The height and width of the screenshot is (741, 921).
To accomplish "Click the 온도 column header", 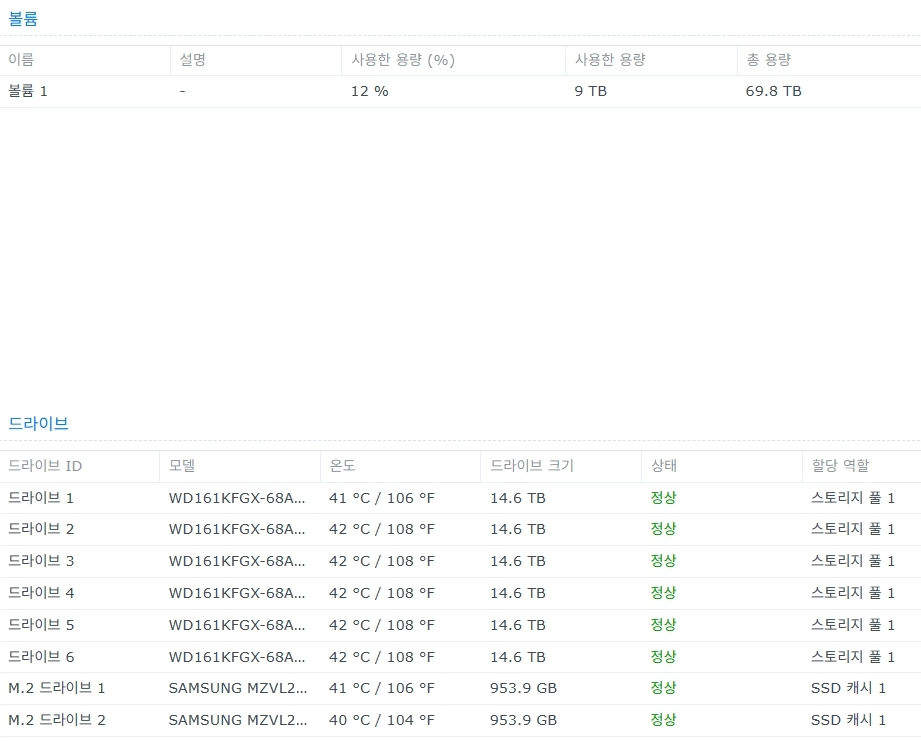I will point(342,466).
